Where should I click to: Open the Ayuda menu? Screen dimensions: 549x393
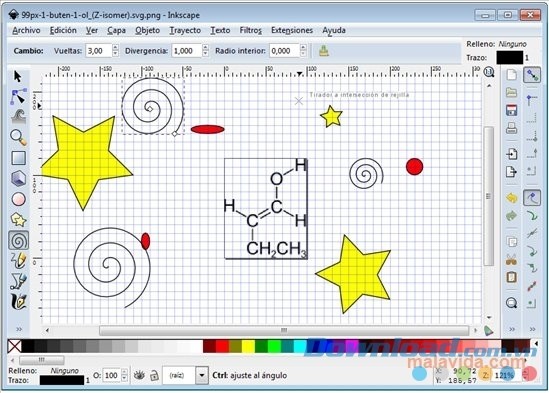[334, 30]
